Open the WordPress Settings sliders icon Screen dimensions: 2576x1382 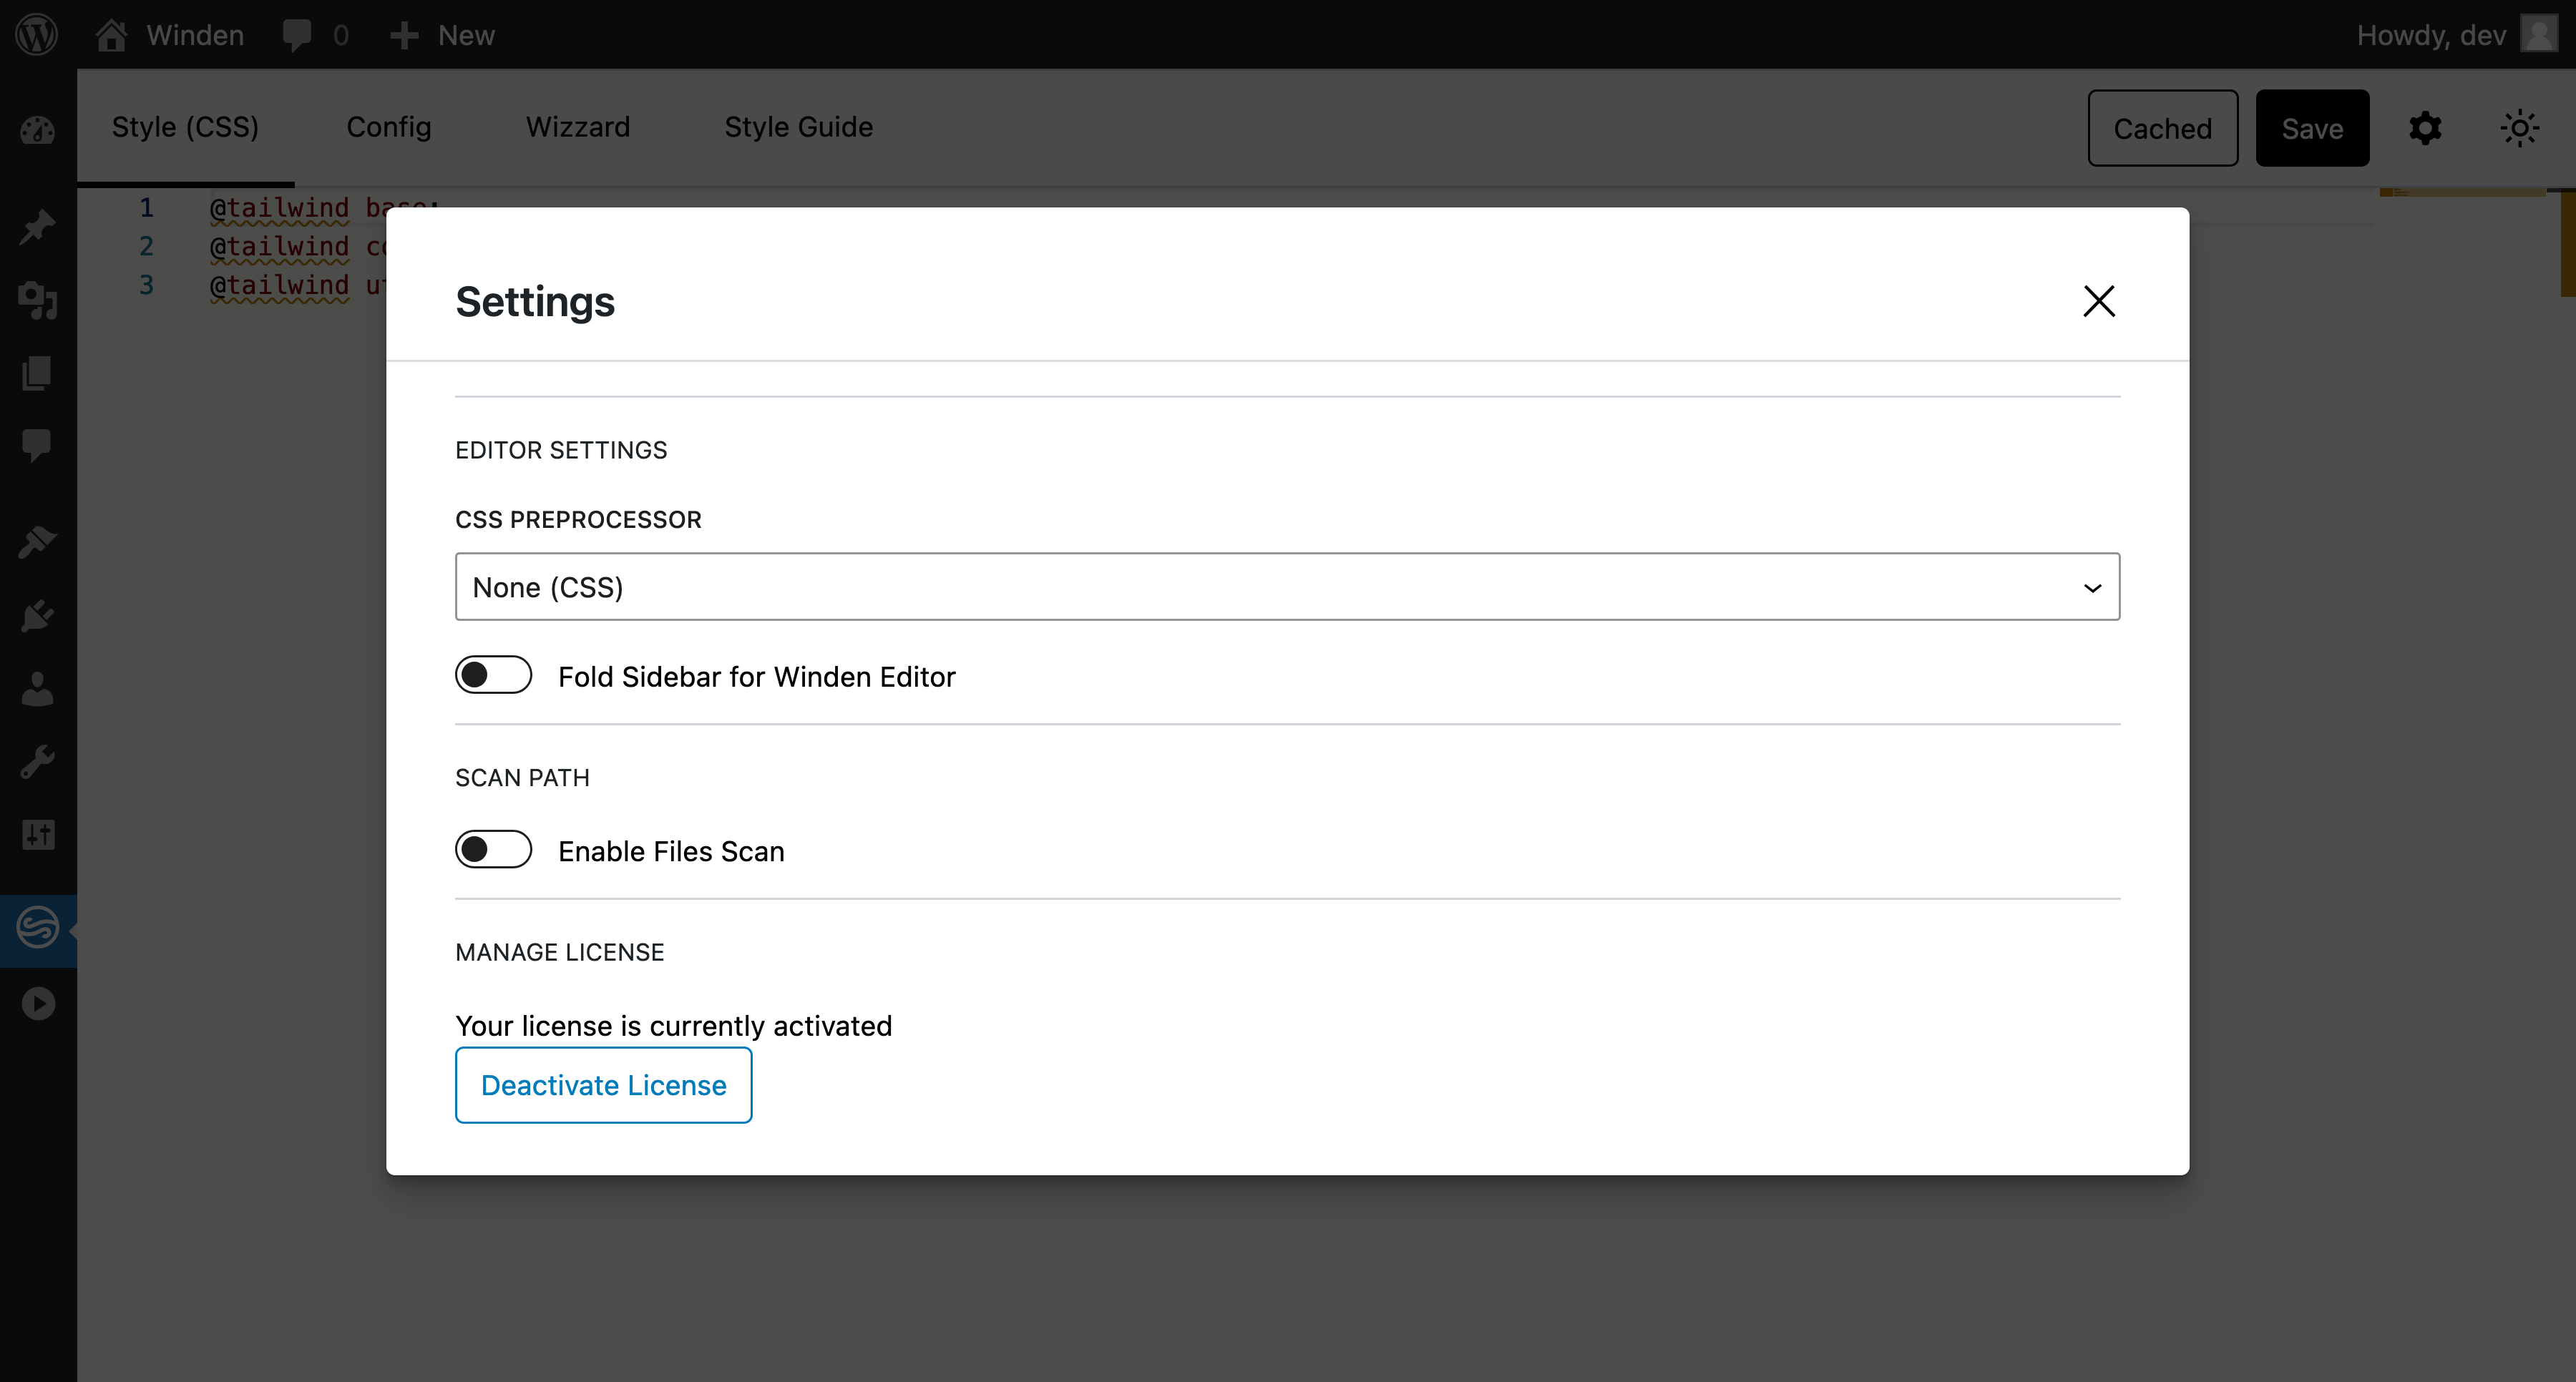click(38, 834)
